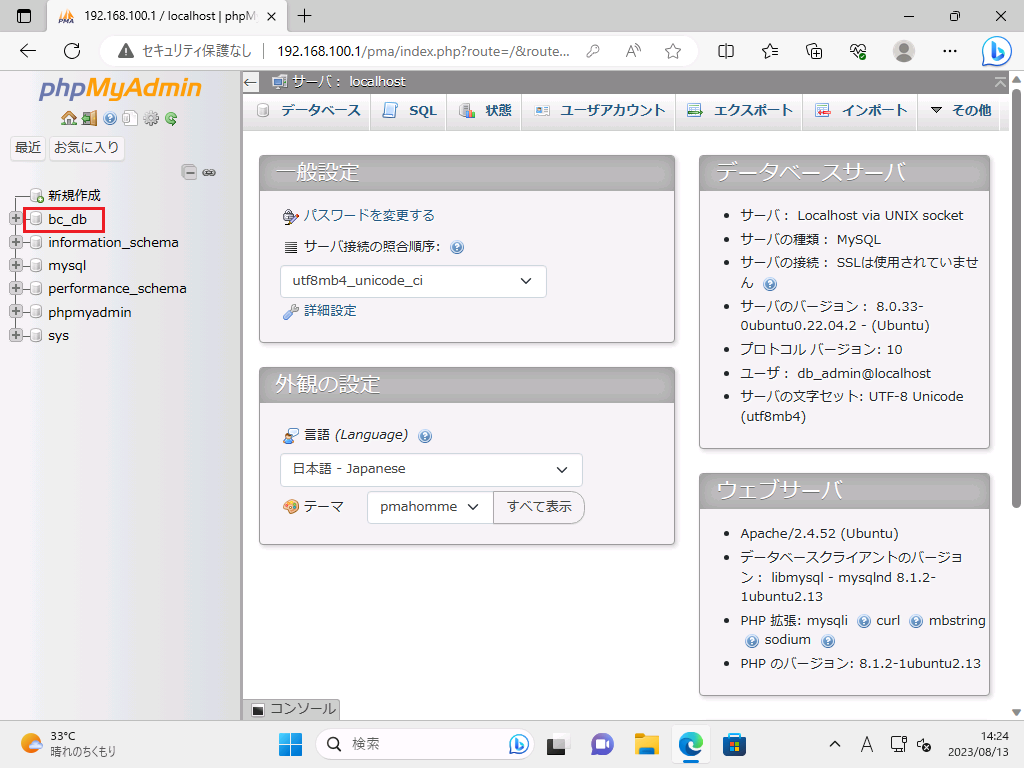Open the navigation panel settings gear
Viewport: 1024px width, 768px height.
(x=151, y=118)
